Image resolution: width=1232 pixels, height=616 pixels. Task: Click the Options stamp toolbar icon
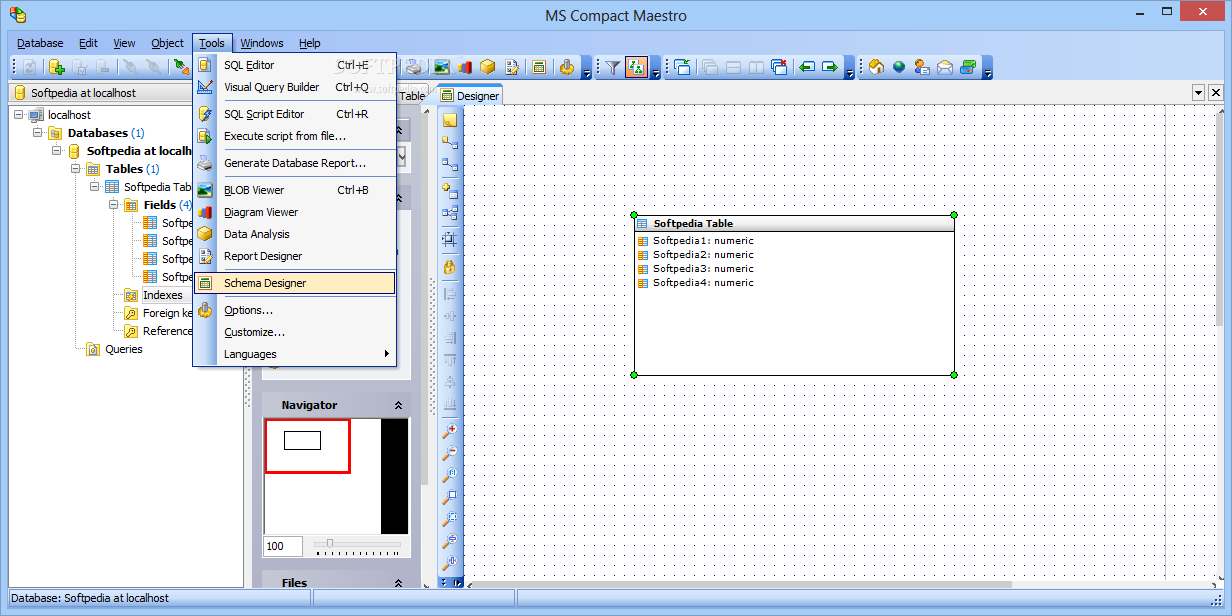pos(567,67)
